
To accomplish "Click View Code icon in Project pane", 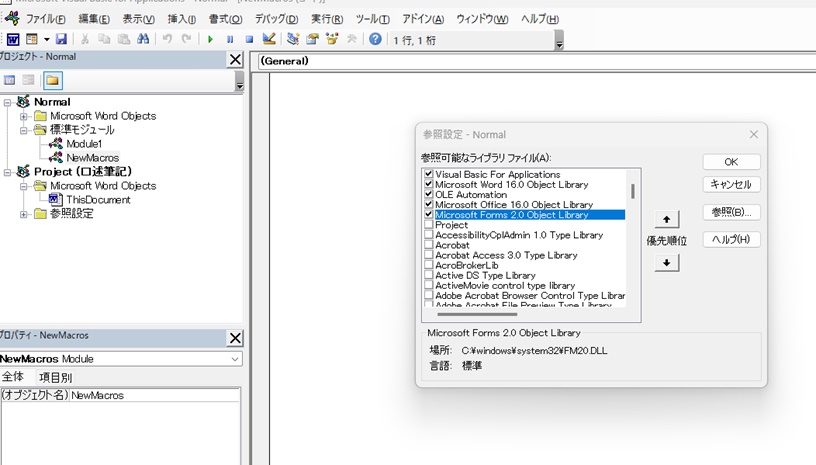I will coord(10,80).
